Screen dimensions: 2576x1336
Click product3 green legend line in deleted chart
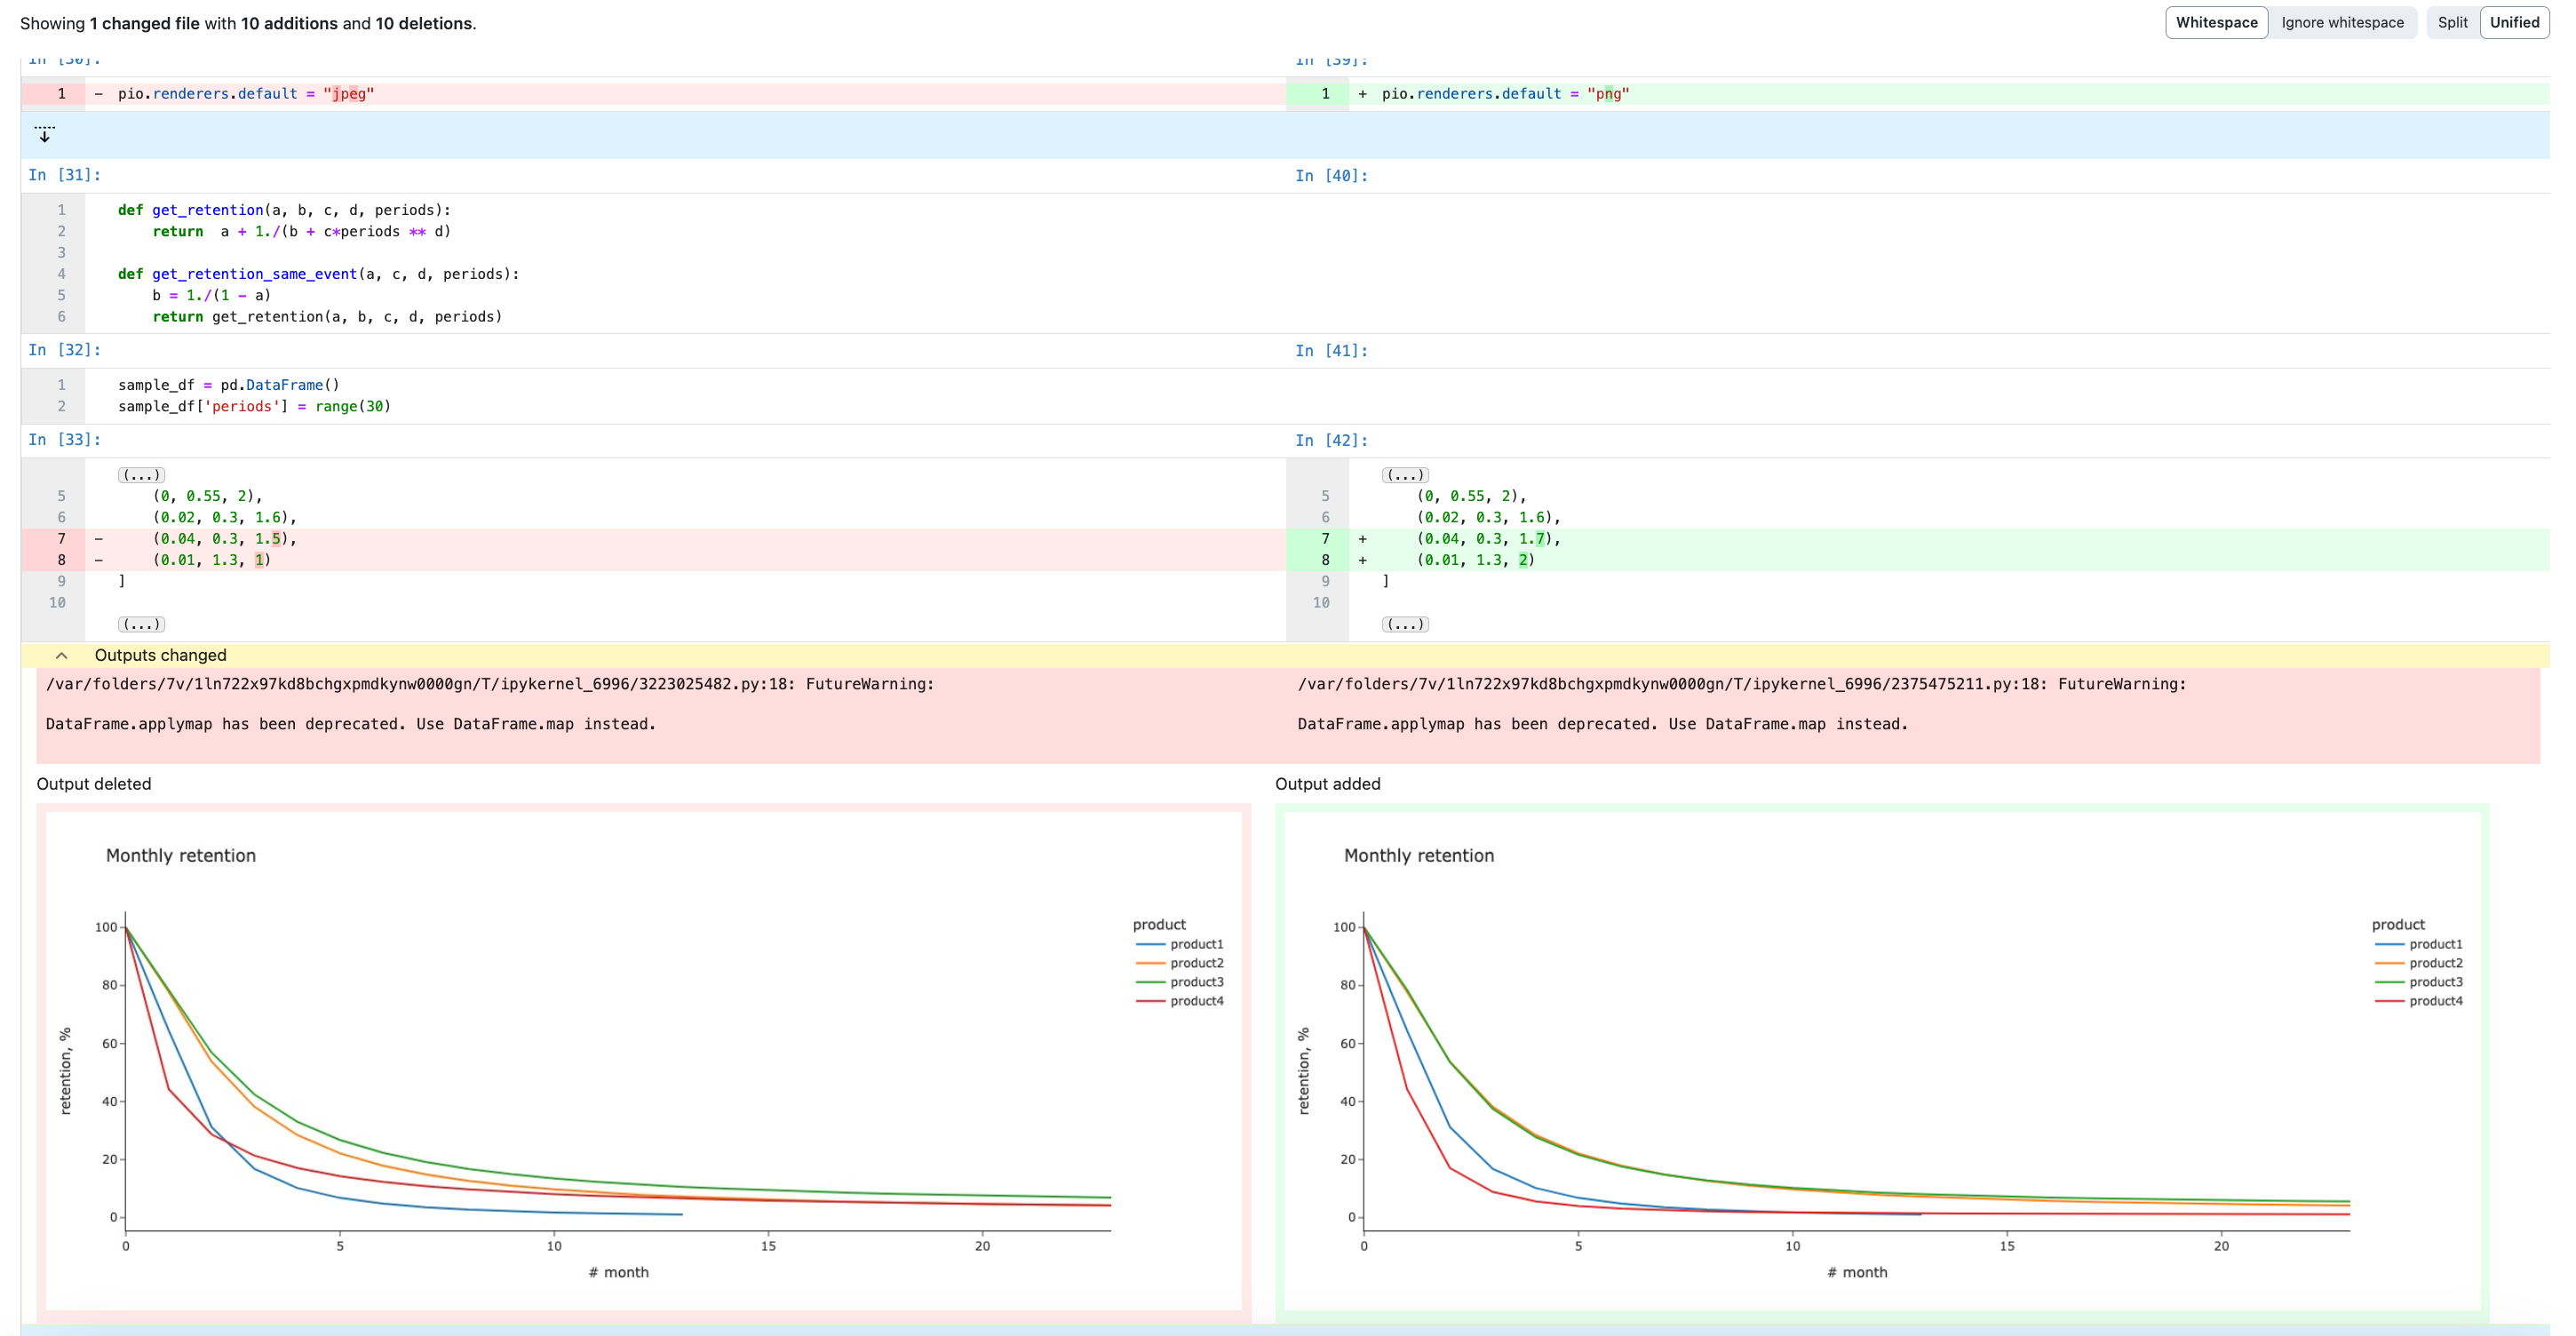tap(1150, 982)
